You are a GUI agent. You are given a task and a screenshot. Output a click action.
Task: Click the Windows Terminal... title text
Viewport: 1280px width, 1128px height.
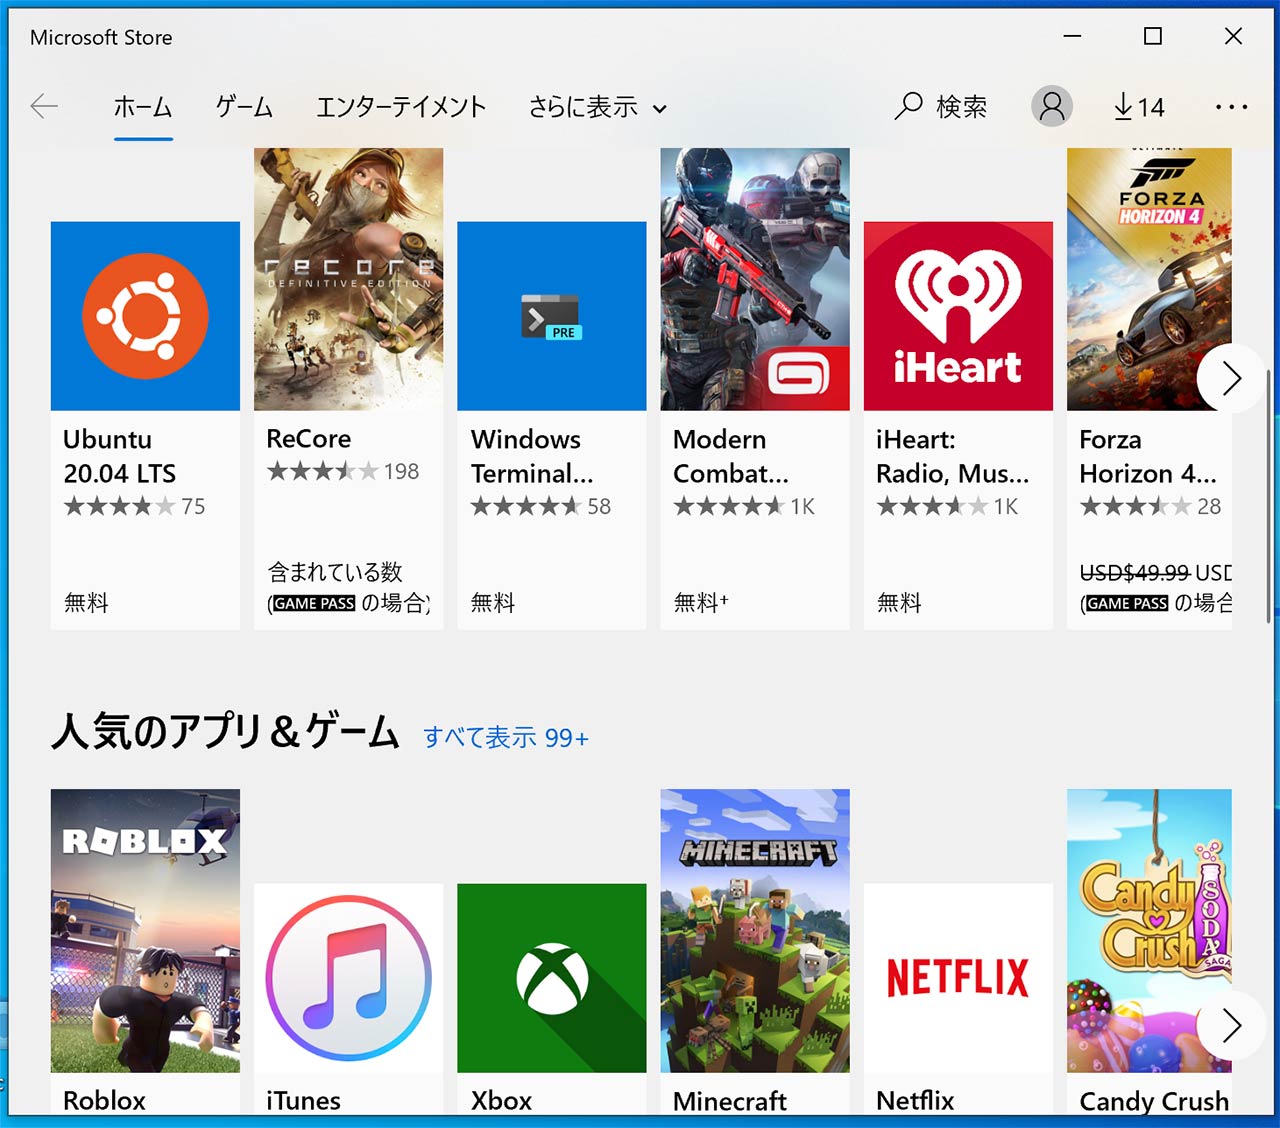tap(532, 456)
